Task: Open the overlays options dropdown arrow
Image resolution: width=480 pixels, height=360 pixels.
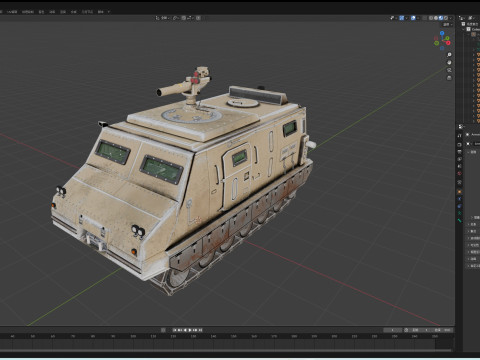Action: click(418, 18)
